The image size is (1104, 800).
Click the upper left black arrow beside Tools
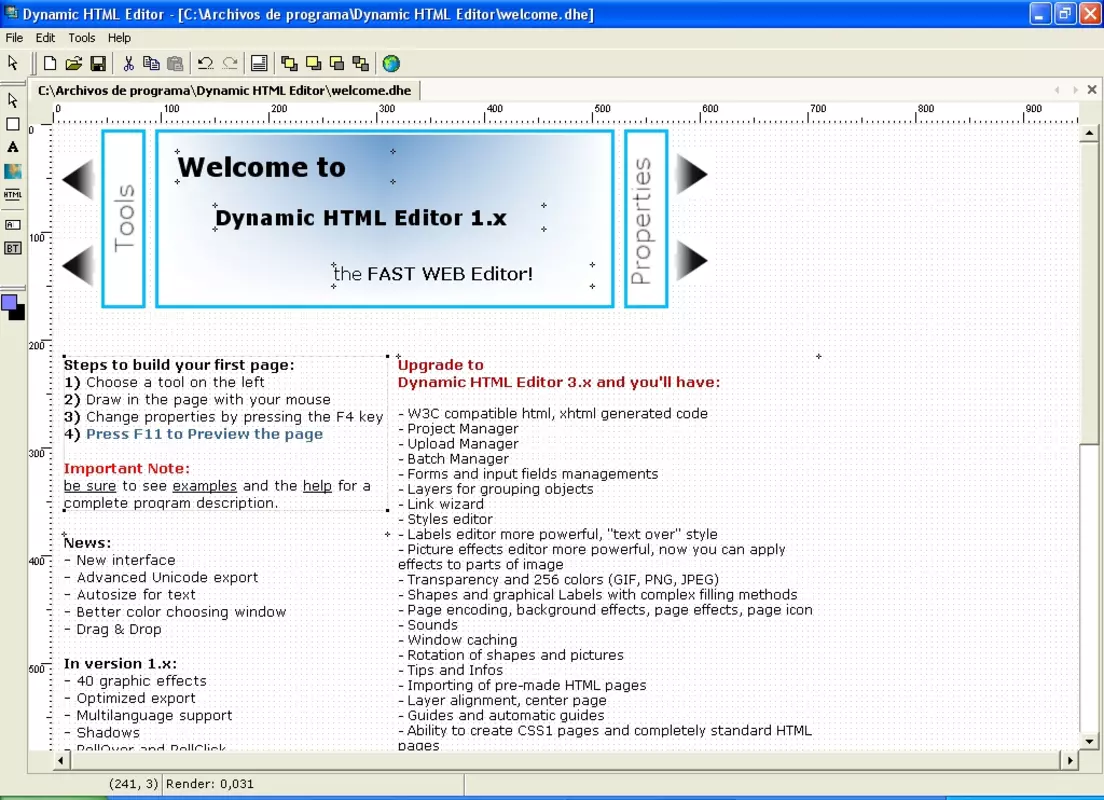[x=78, y=179]
